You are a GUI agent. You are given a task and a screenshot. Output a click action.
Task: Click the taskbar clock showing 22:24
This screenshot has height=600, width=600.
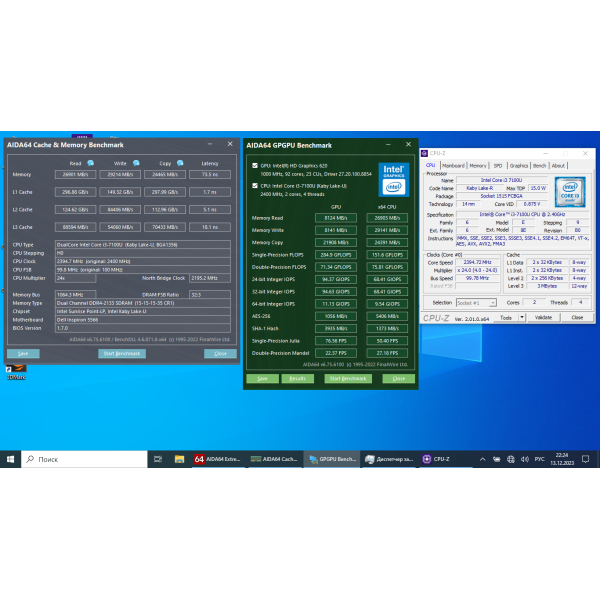(562, 459)
